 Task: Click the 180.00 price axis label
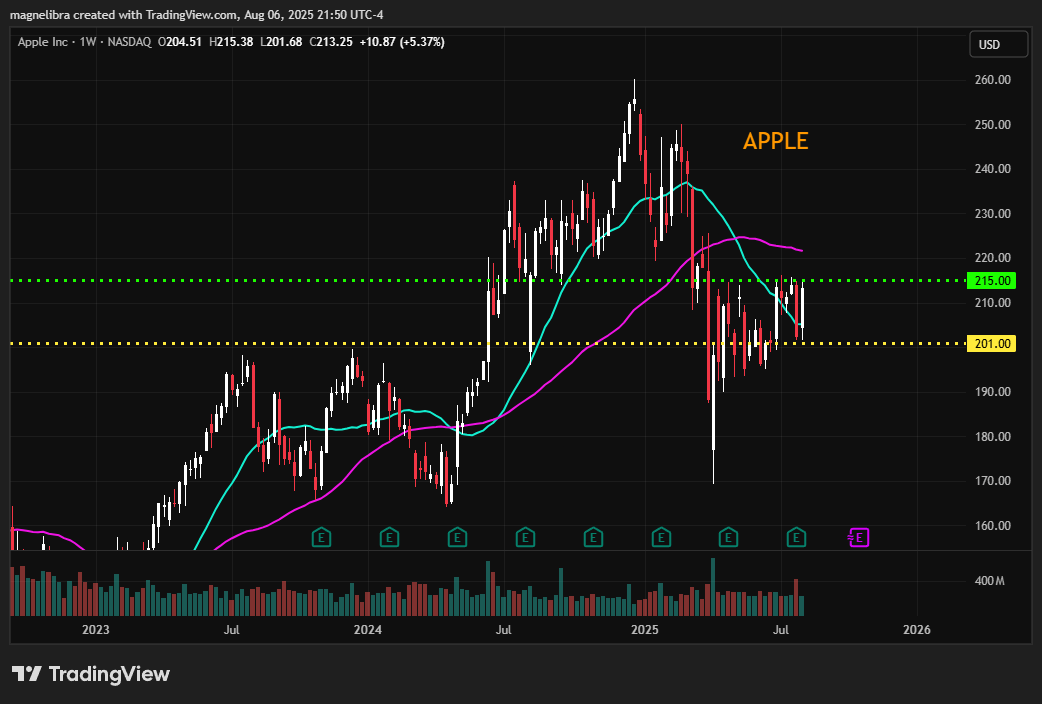993,437
